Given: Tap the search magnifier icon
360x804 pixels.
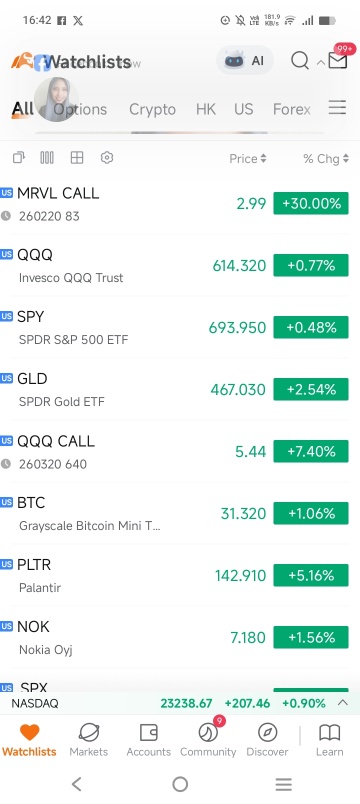Looking at the screenshot, I should pyautogui.click(x=299, y=61).
